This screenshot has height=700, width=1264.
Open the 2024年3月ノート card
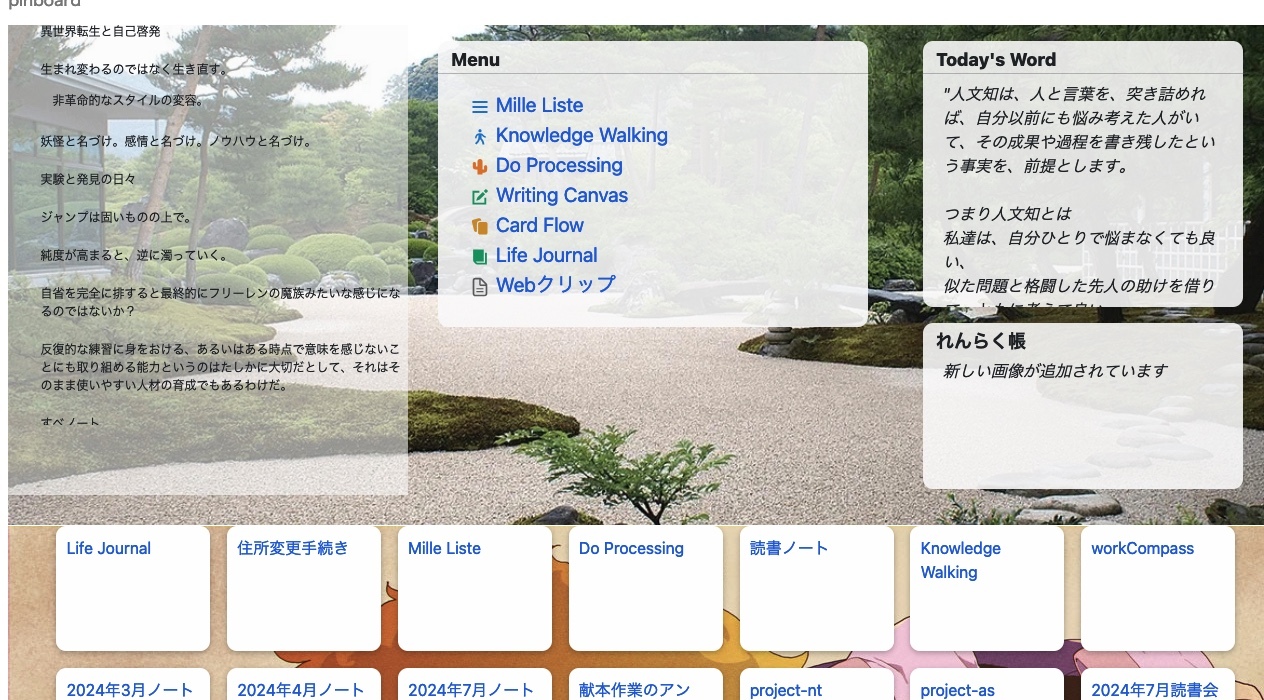(133, 685)
